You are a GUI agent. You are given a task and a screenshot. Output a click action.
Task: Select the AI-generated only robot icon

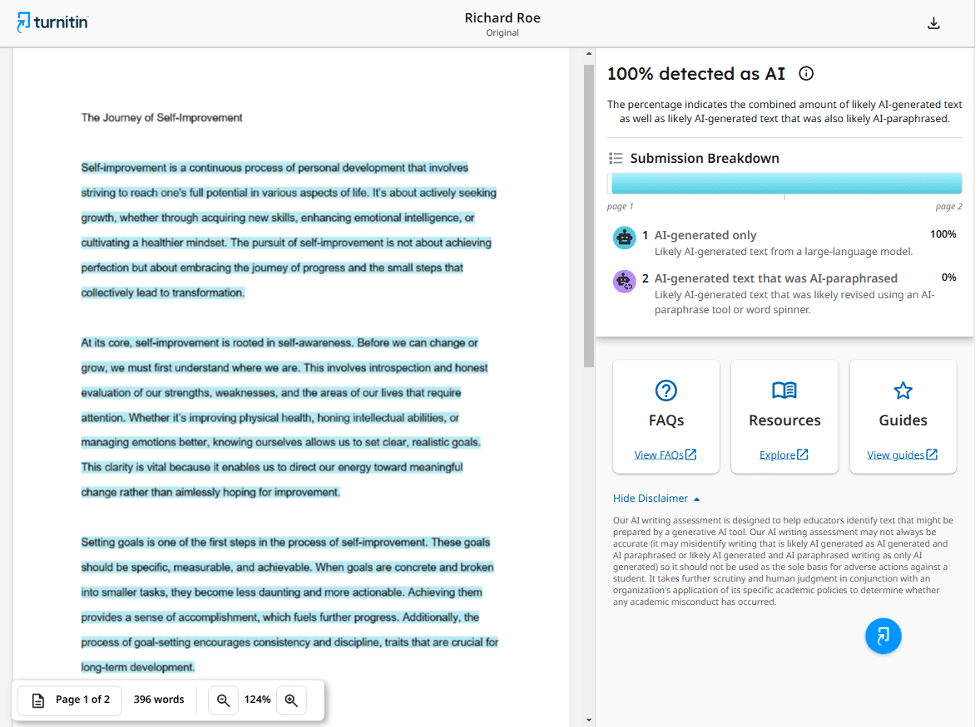point(624,237)
